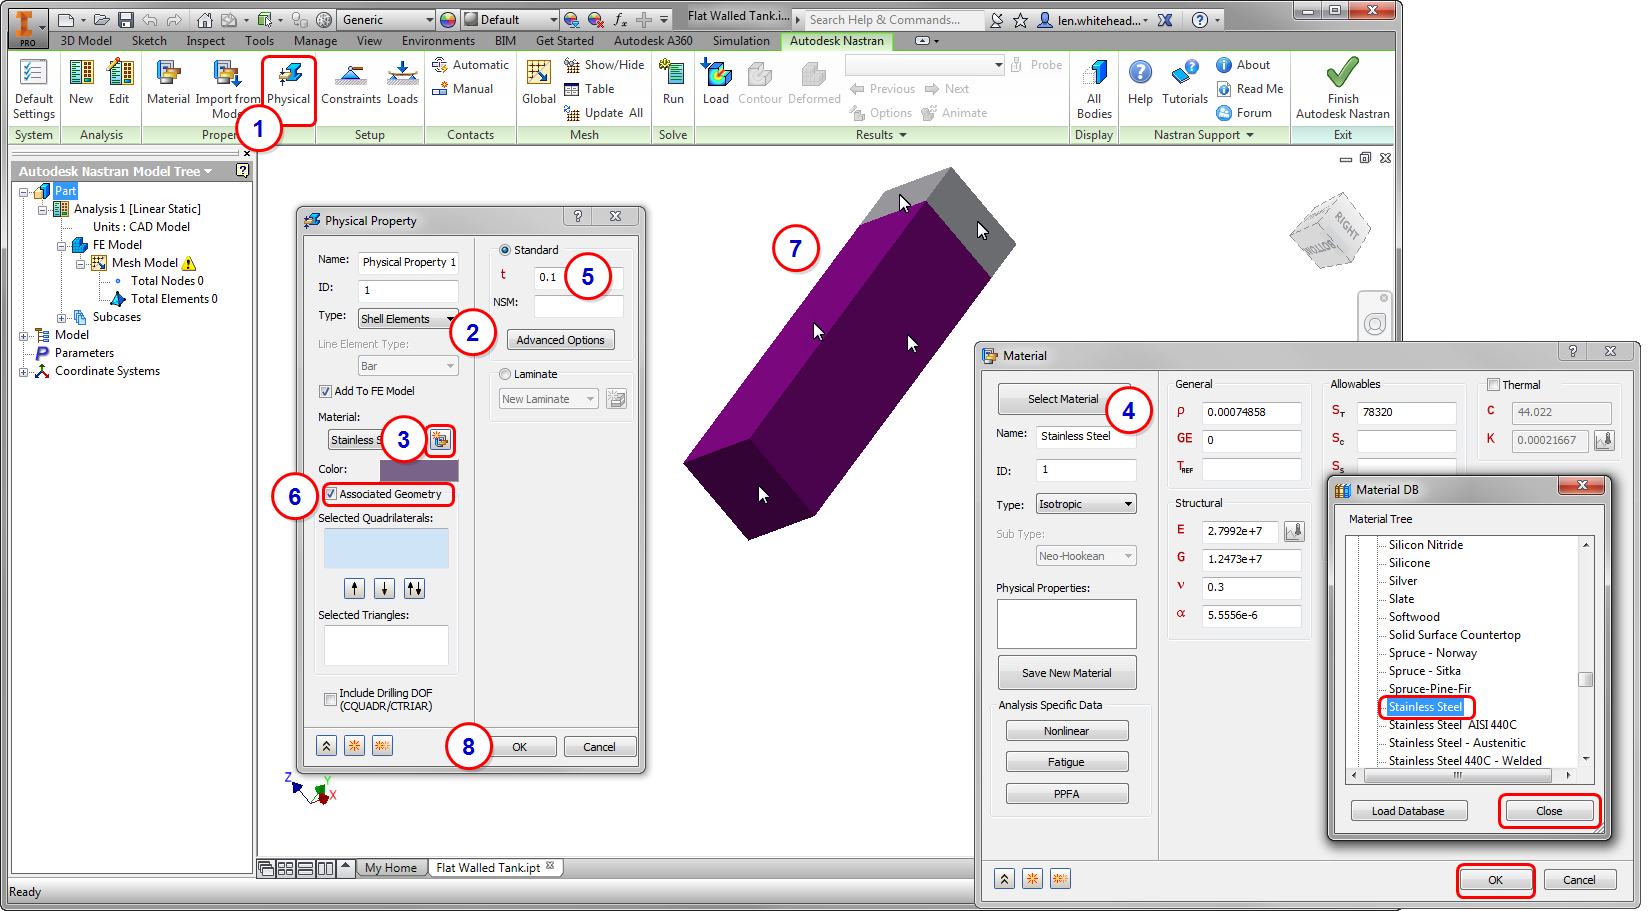Create a New analysis
The height and width of the screenshot is (911, 1651).
81,82
